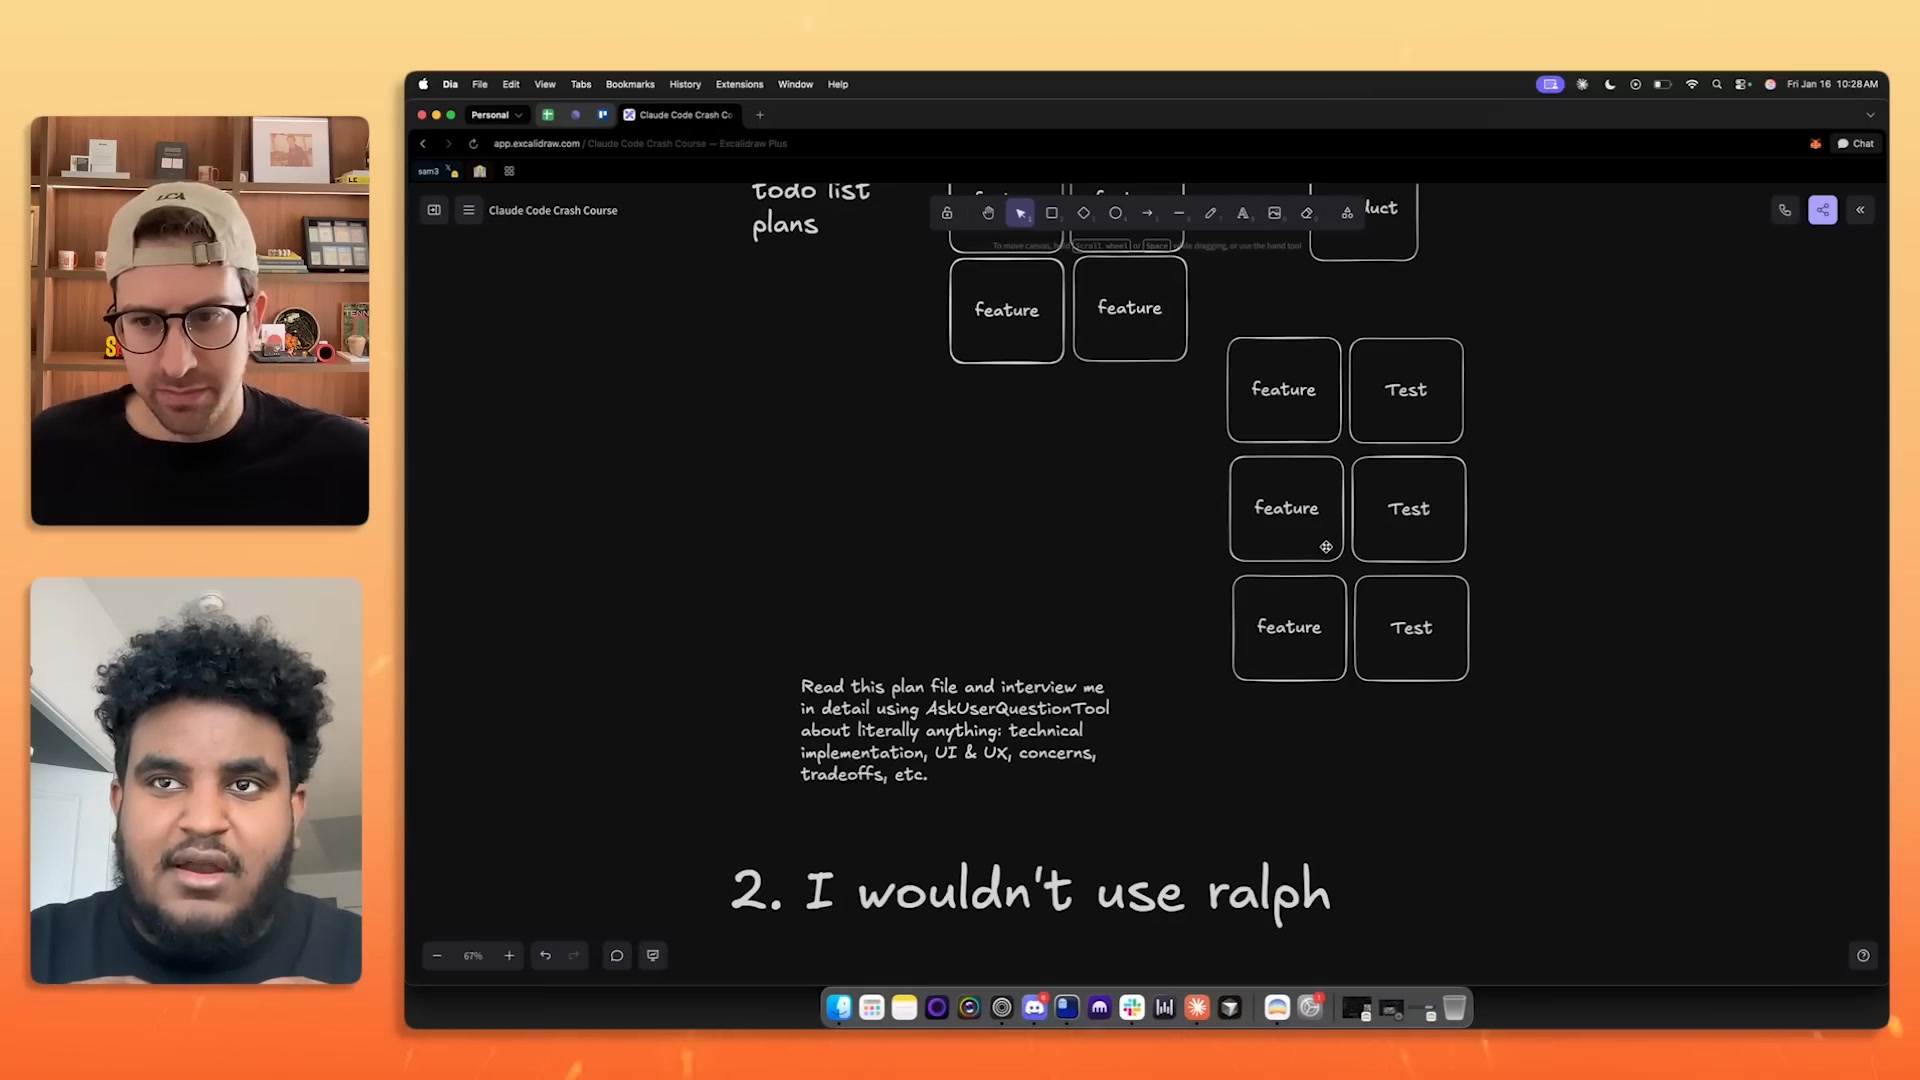This screenshot has height=1080, width=1920.
Task: Pick the Diamond shape tool
Action: [x=1084, y=213]
